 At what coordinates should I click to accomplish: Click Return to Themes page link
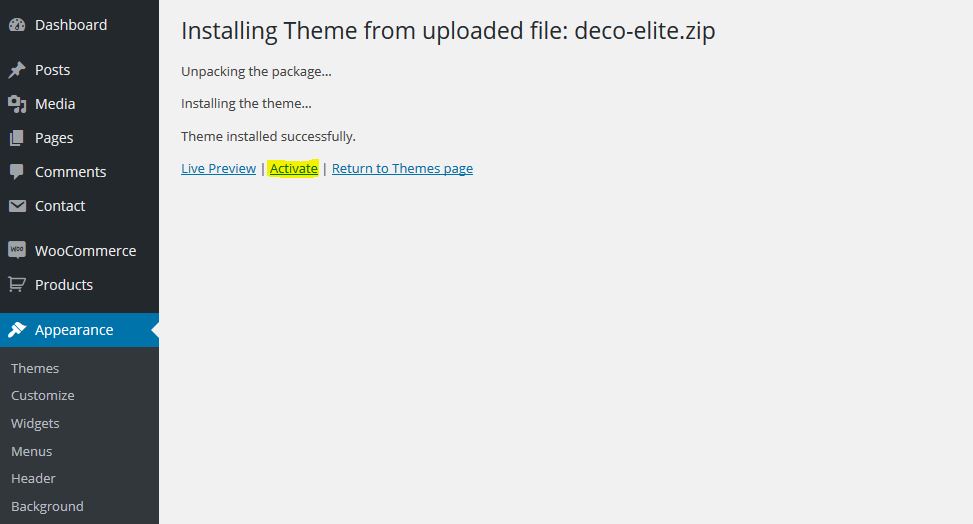(x=402, y=168)
